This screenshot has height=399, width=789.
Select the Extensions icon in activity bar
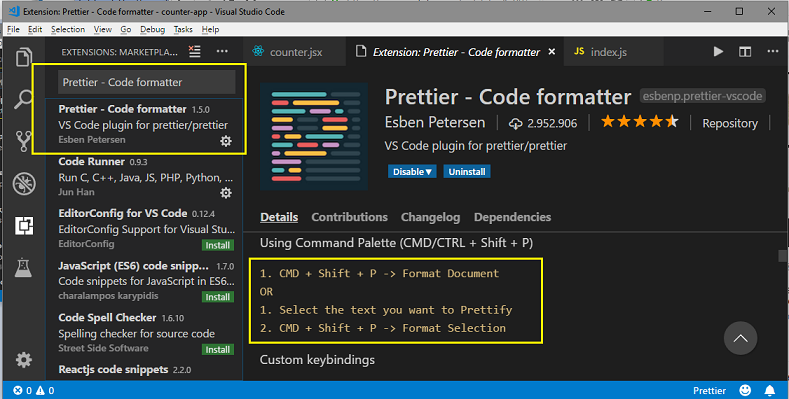tap(24, 226)
